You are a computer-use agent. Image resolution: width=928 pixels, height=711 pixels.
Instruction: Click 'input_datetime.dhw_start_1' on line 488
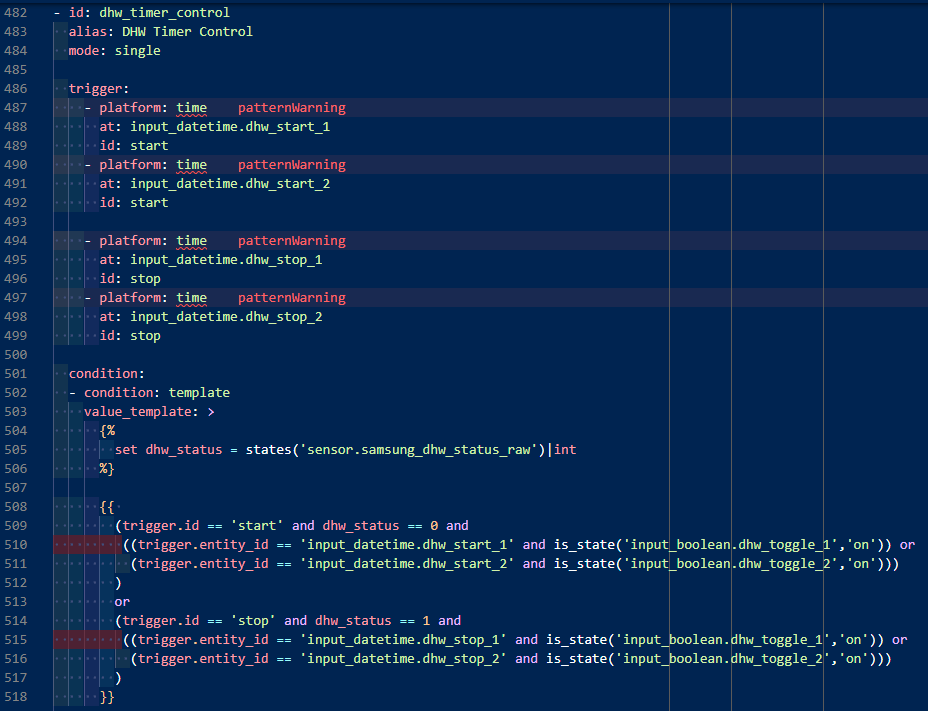(229, 127)
